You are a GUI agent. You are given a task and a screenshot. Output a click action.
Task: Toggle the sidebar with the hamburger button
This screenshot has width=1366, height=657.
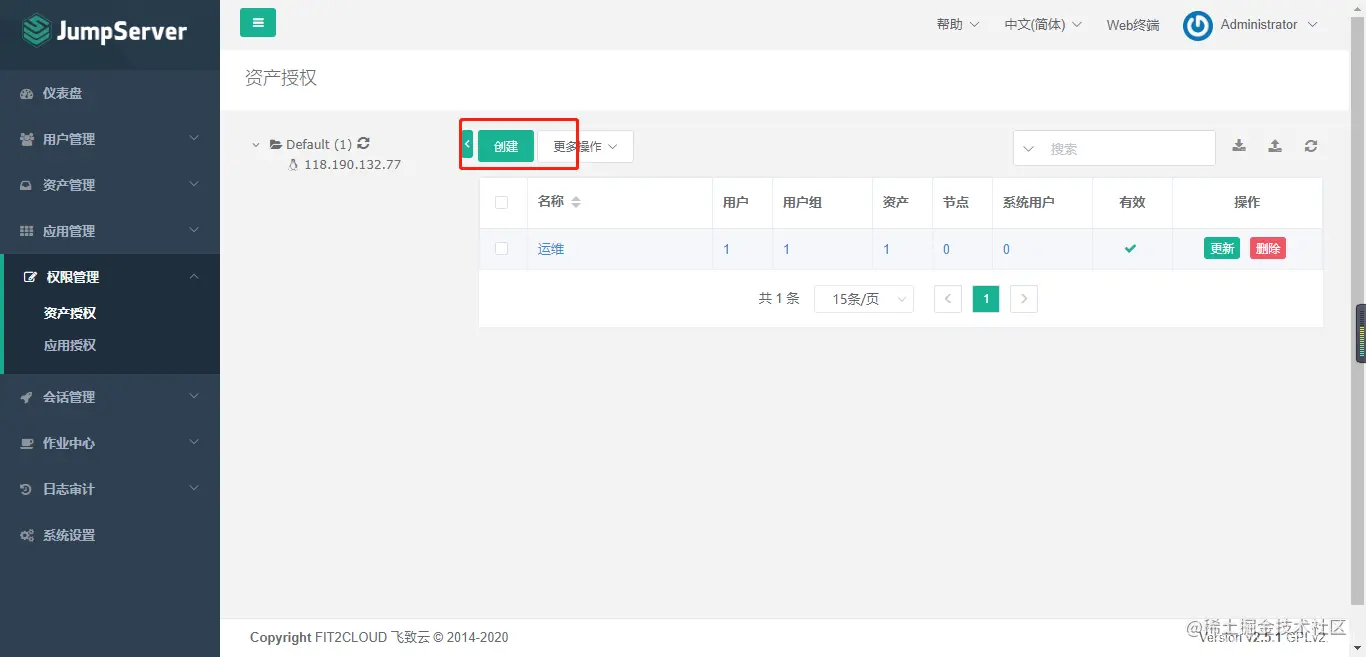[258, 22]
